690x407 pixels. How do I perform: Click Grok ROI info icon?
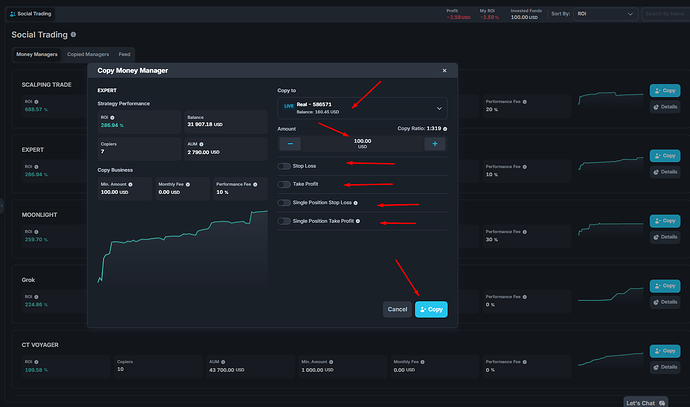[x=36, y=297]
